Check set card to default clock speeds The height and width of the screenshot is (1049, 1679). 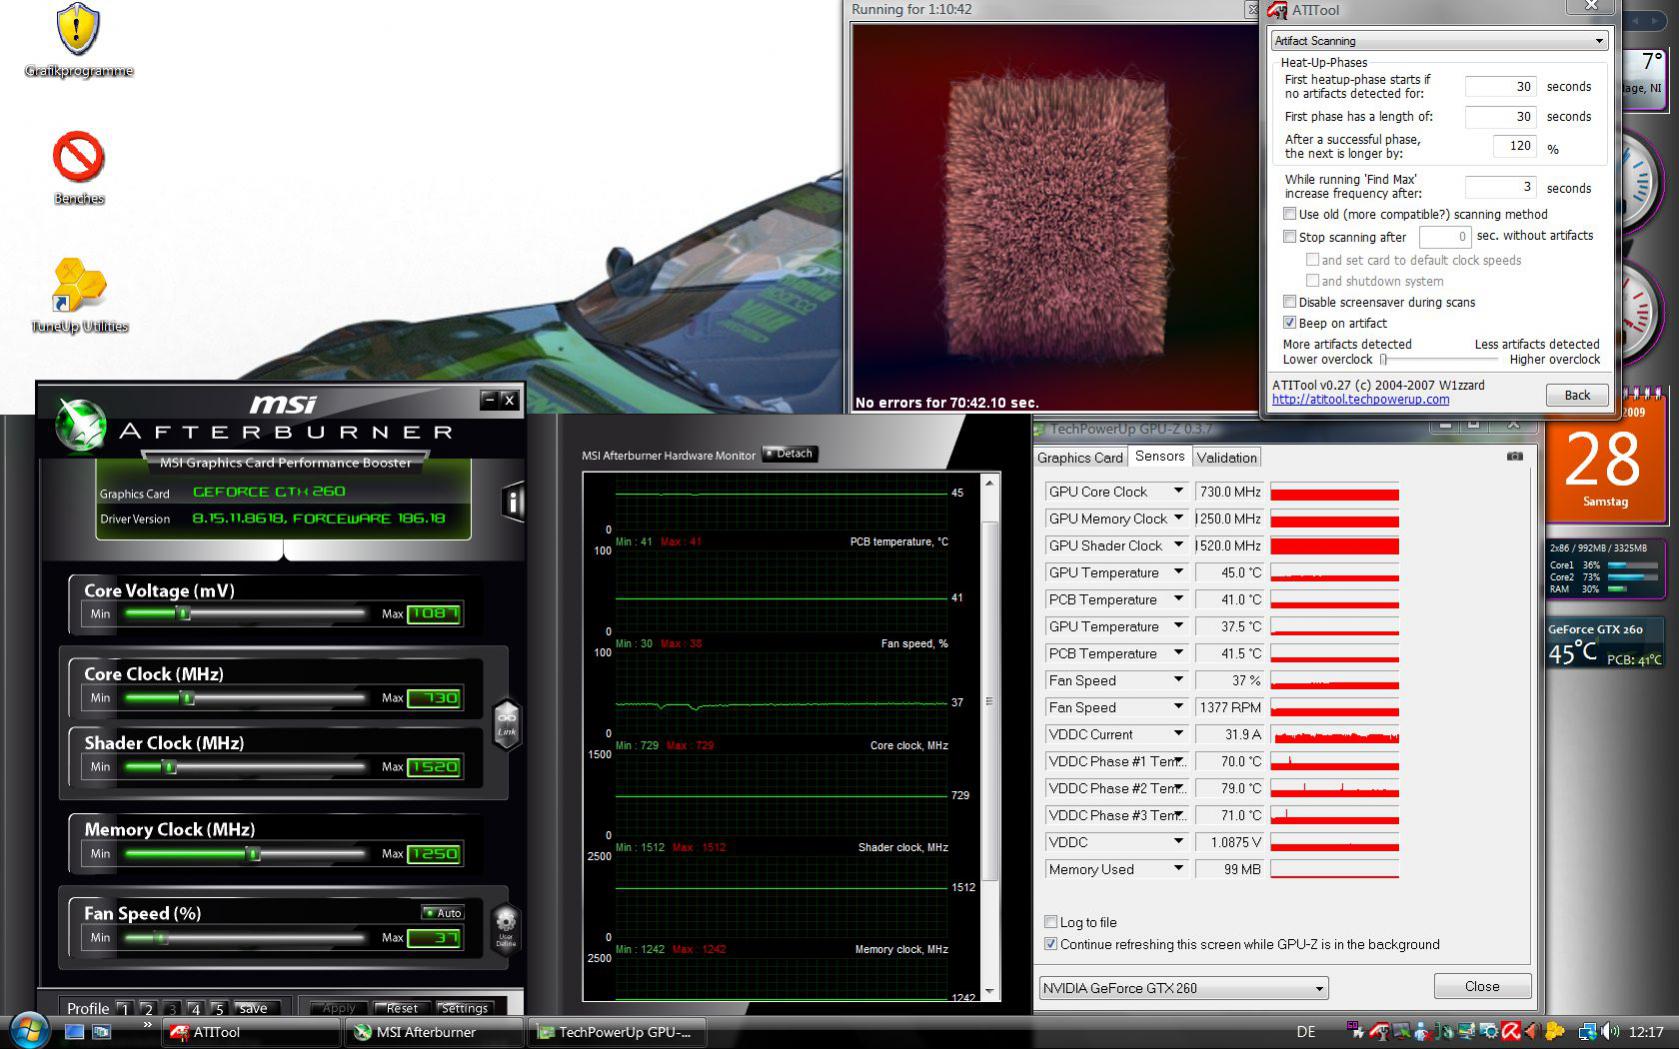click(x=1312, y=260)
